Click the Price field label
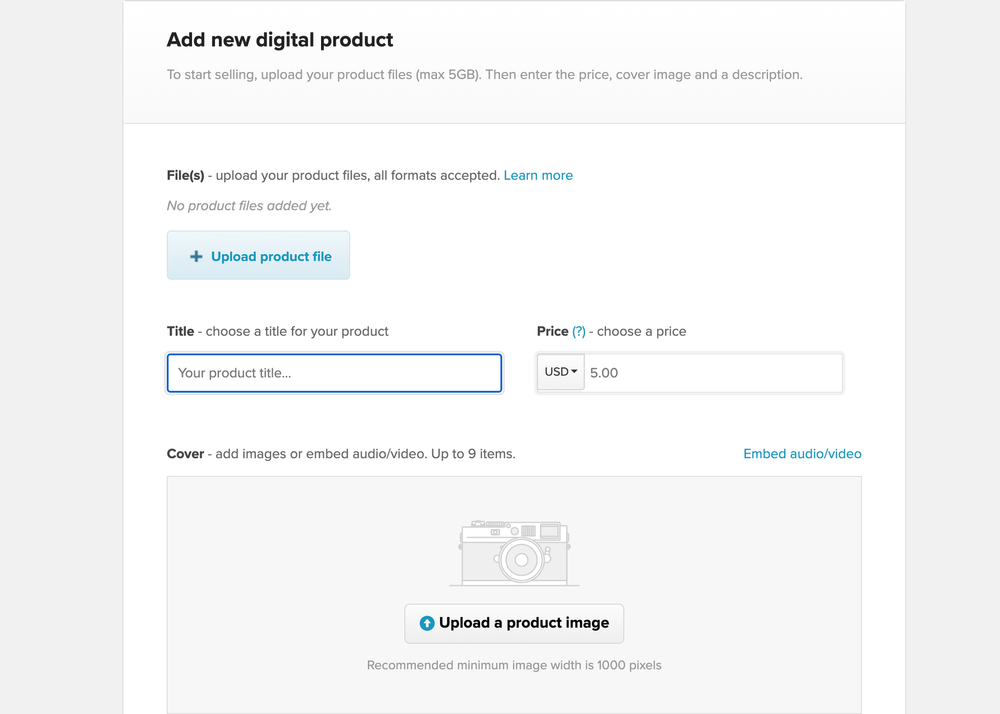1000x714 pixels. click(x=552, y=331)
